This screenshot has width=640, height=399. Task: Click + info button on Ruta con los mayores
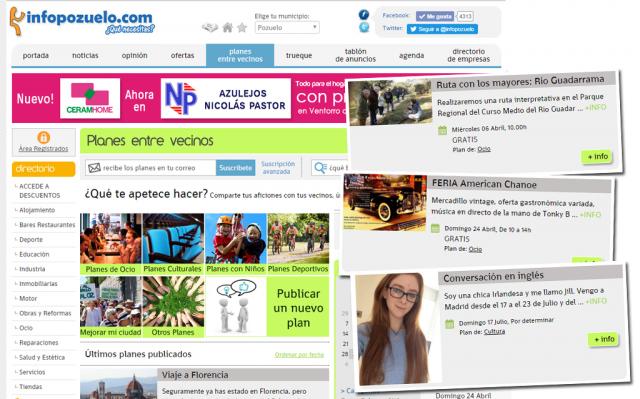tap(597, 157)
